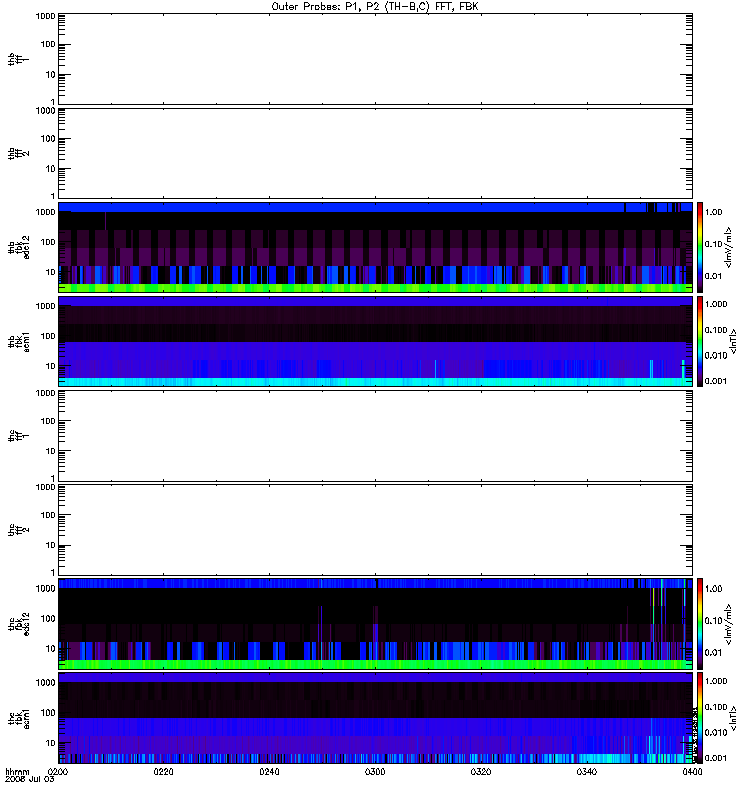The image size is (750, 800).
Task: Click the empty thc fff 1 plot panel
Action: 375,436
